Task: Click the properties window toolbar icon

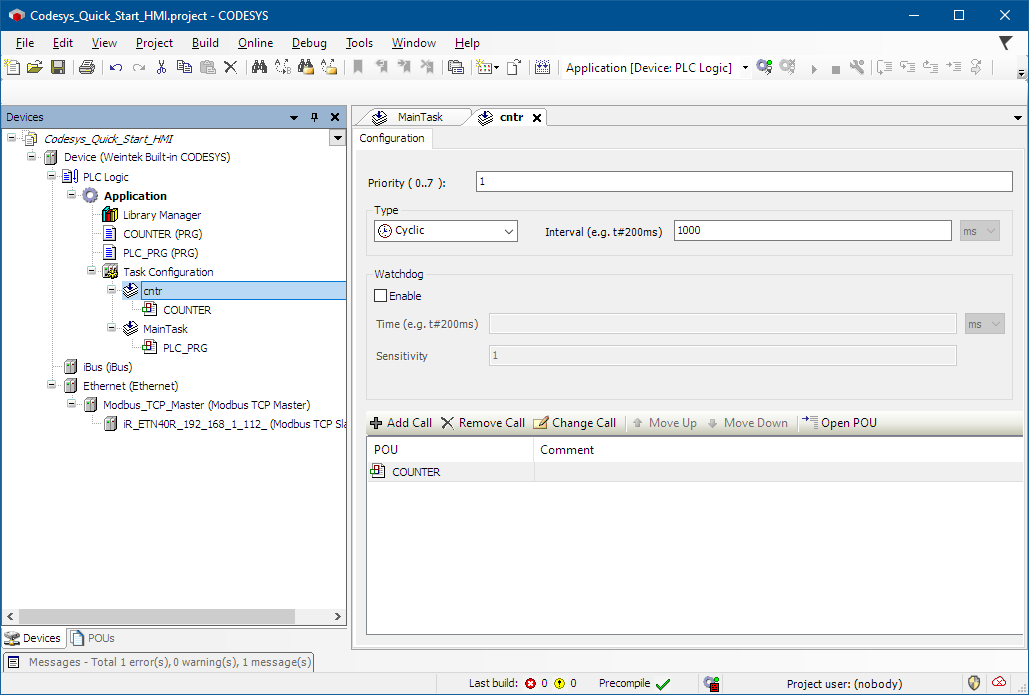Action: pos(455,67)
